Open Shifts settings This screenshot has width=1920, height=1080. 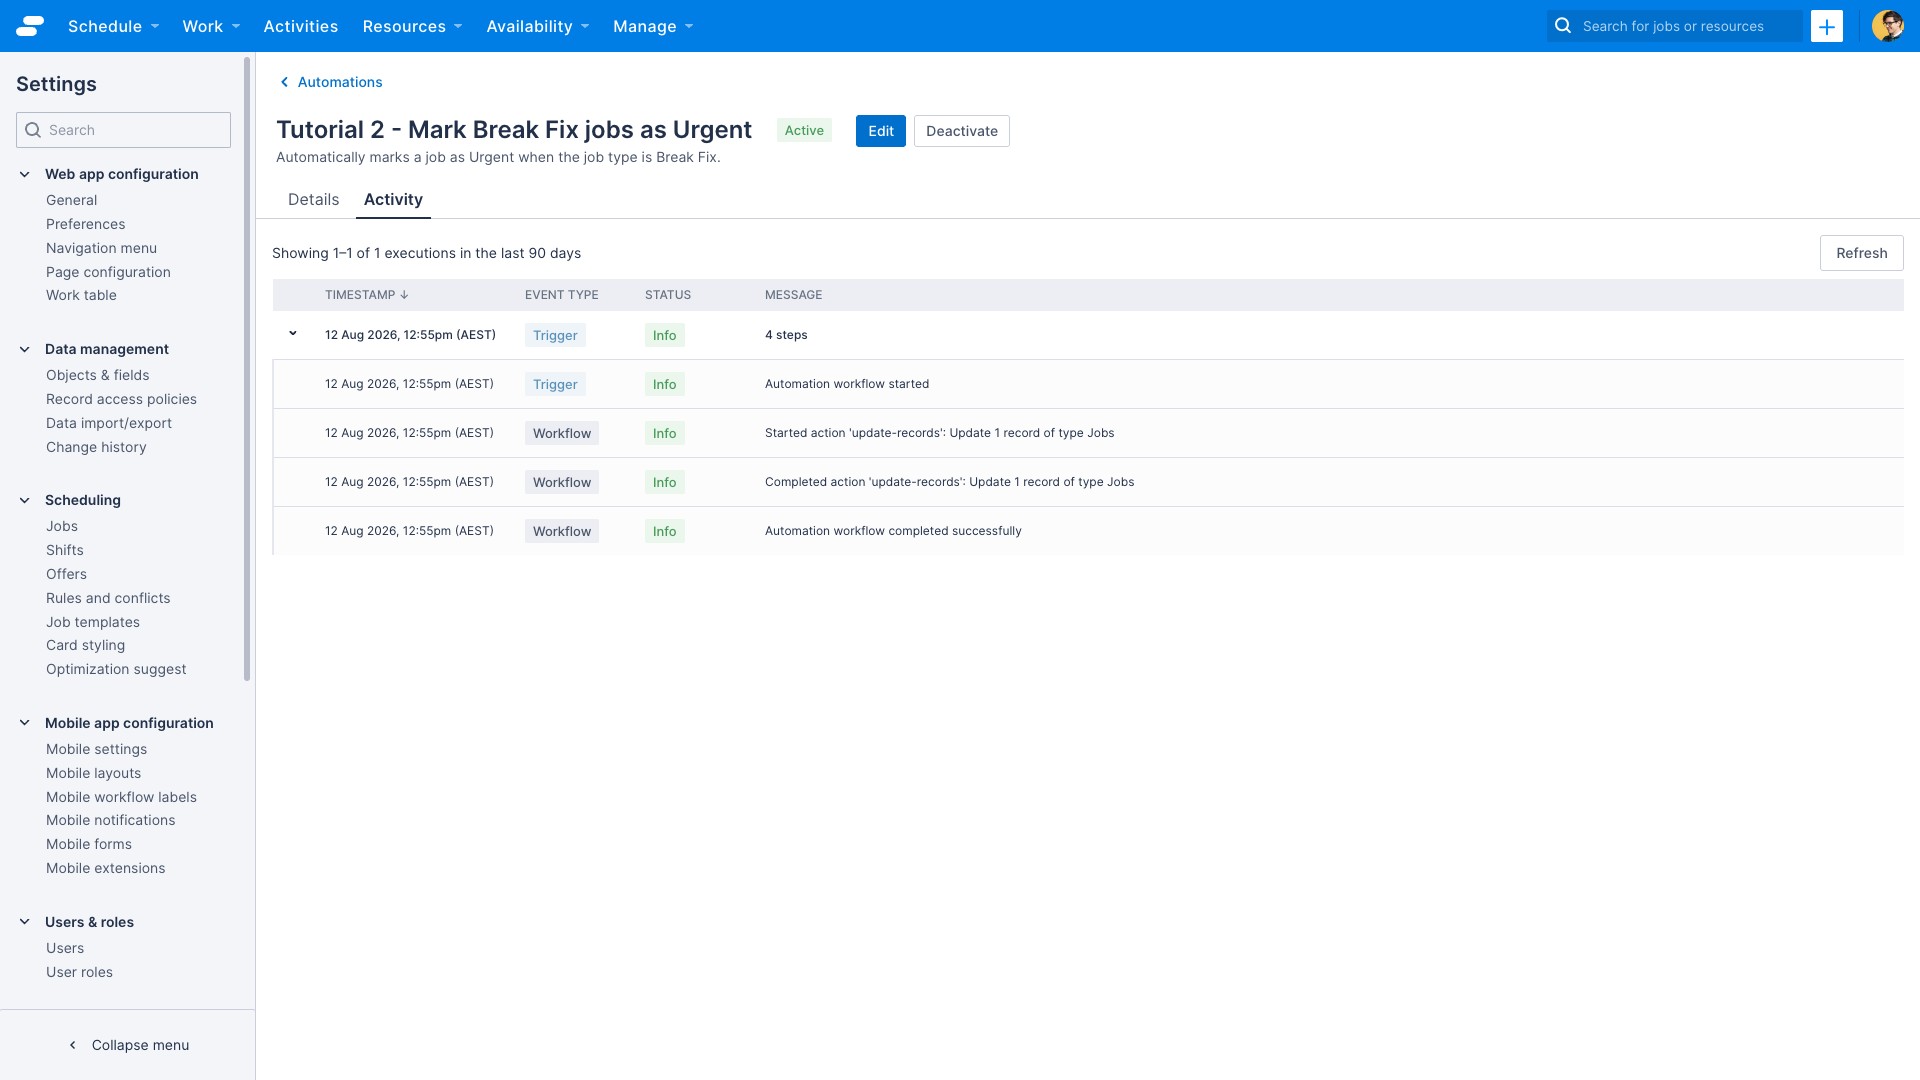click(x=65, y=550)
